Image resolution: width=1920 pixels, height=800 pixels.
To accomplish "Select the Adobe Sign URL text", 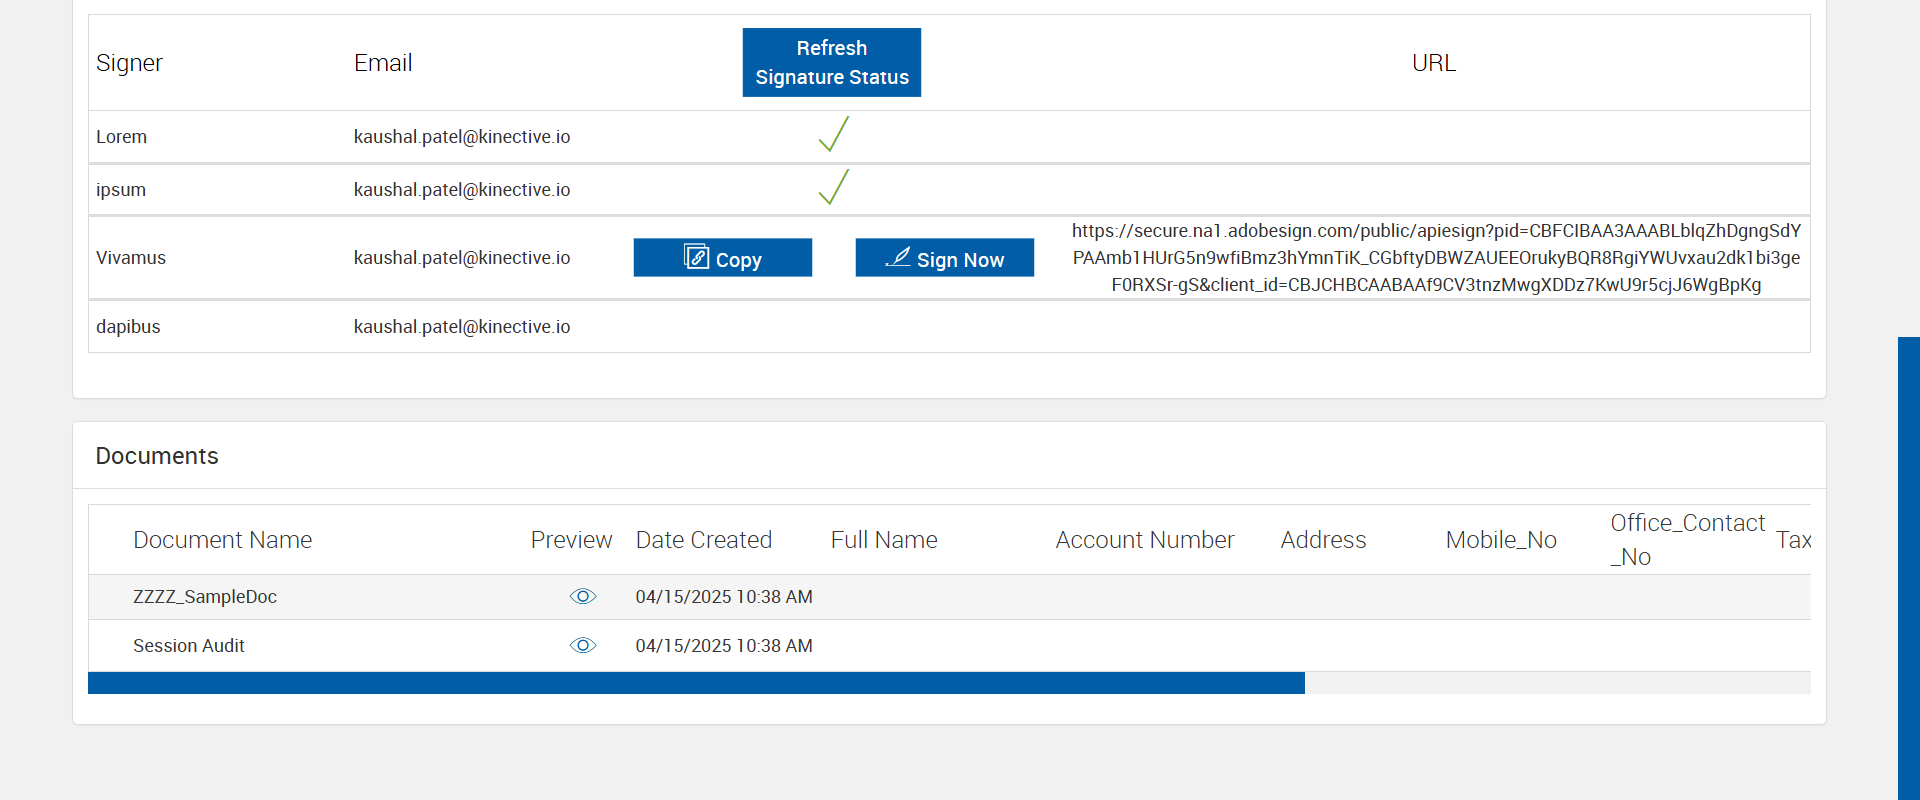I will (x=1436, y=258).
